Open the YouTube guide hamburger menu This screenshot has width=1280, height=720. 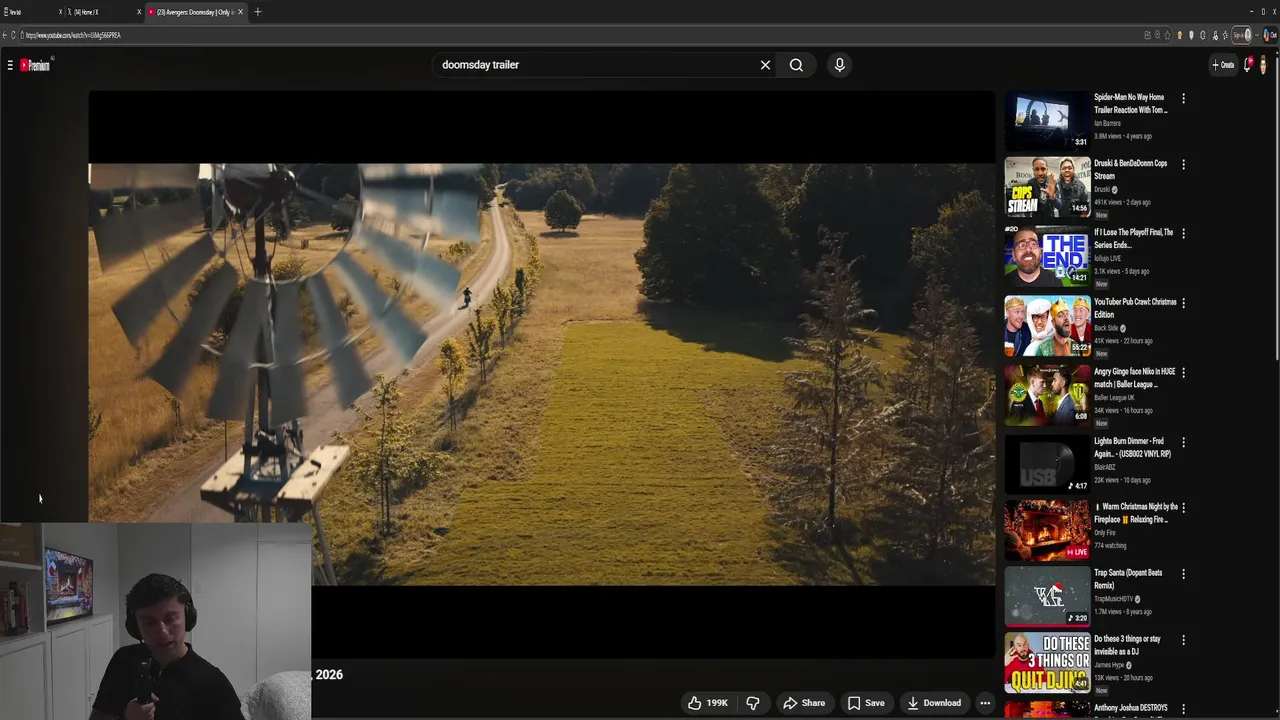click(x=10, y=65)
